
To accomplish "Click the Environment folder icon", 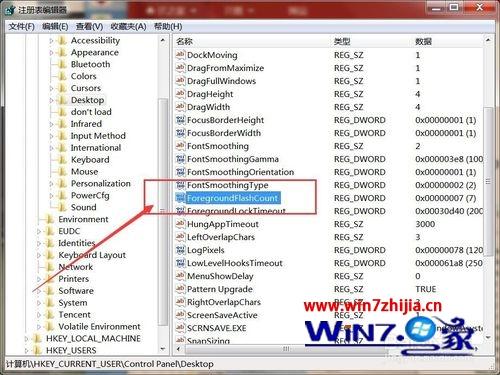I will pos(50,219).
